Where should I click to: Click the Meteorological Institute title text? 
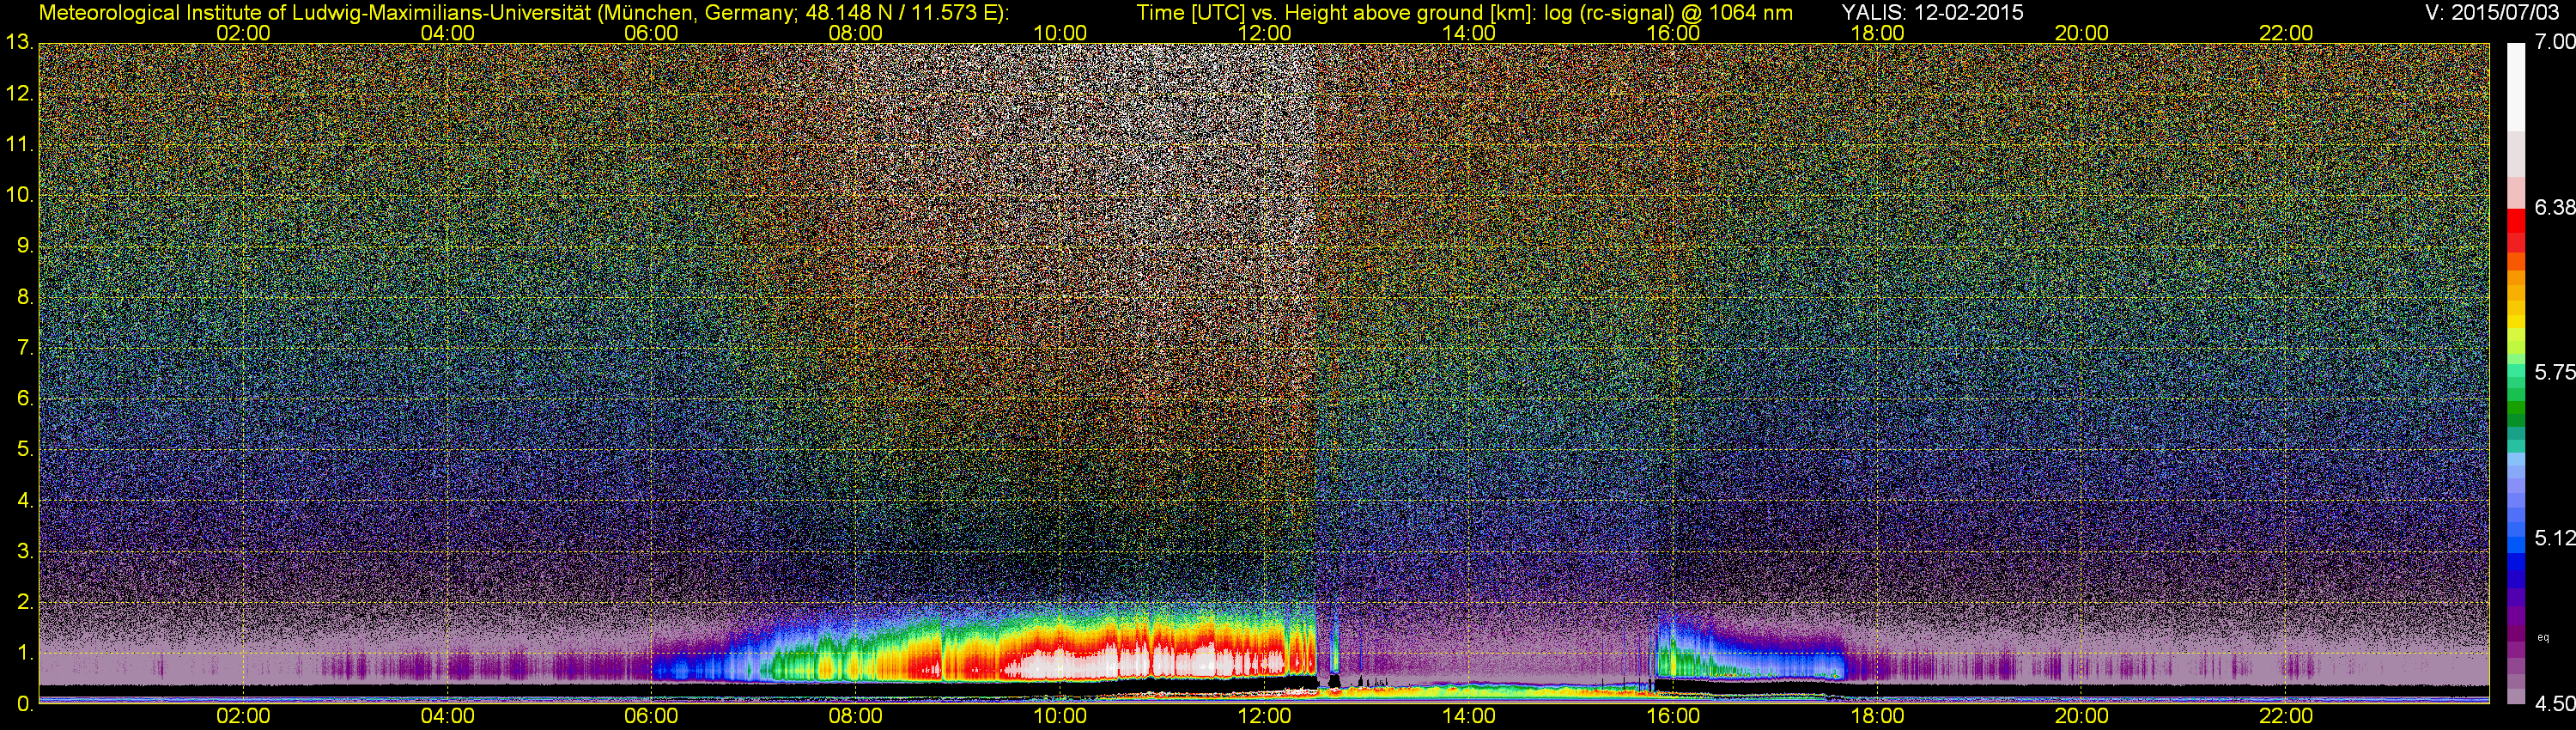(523, 13)
